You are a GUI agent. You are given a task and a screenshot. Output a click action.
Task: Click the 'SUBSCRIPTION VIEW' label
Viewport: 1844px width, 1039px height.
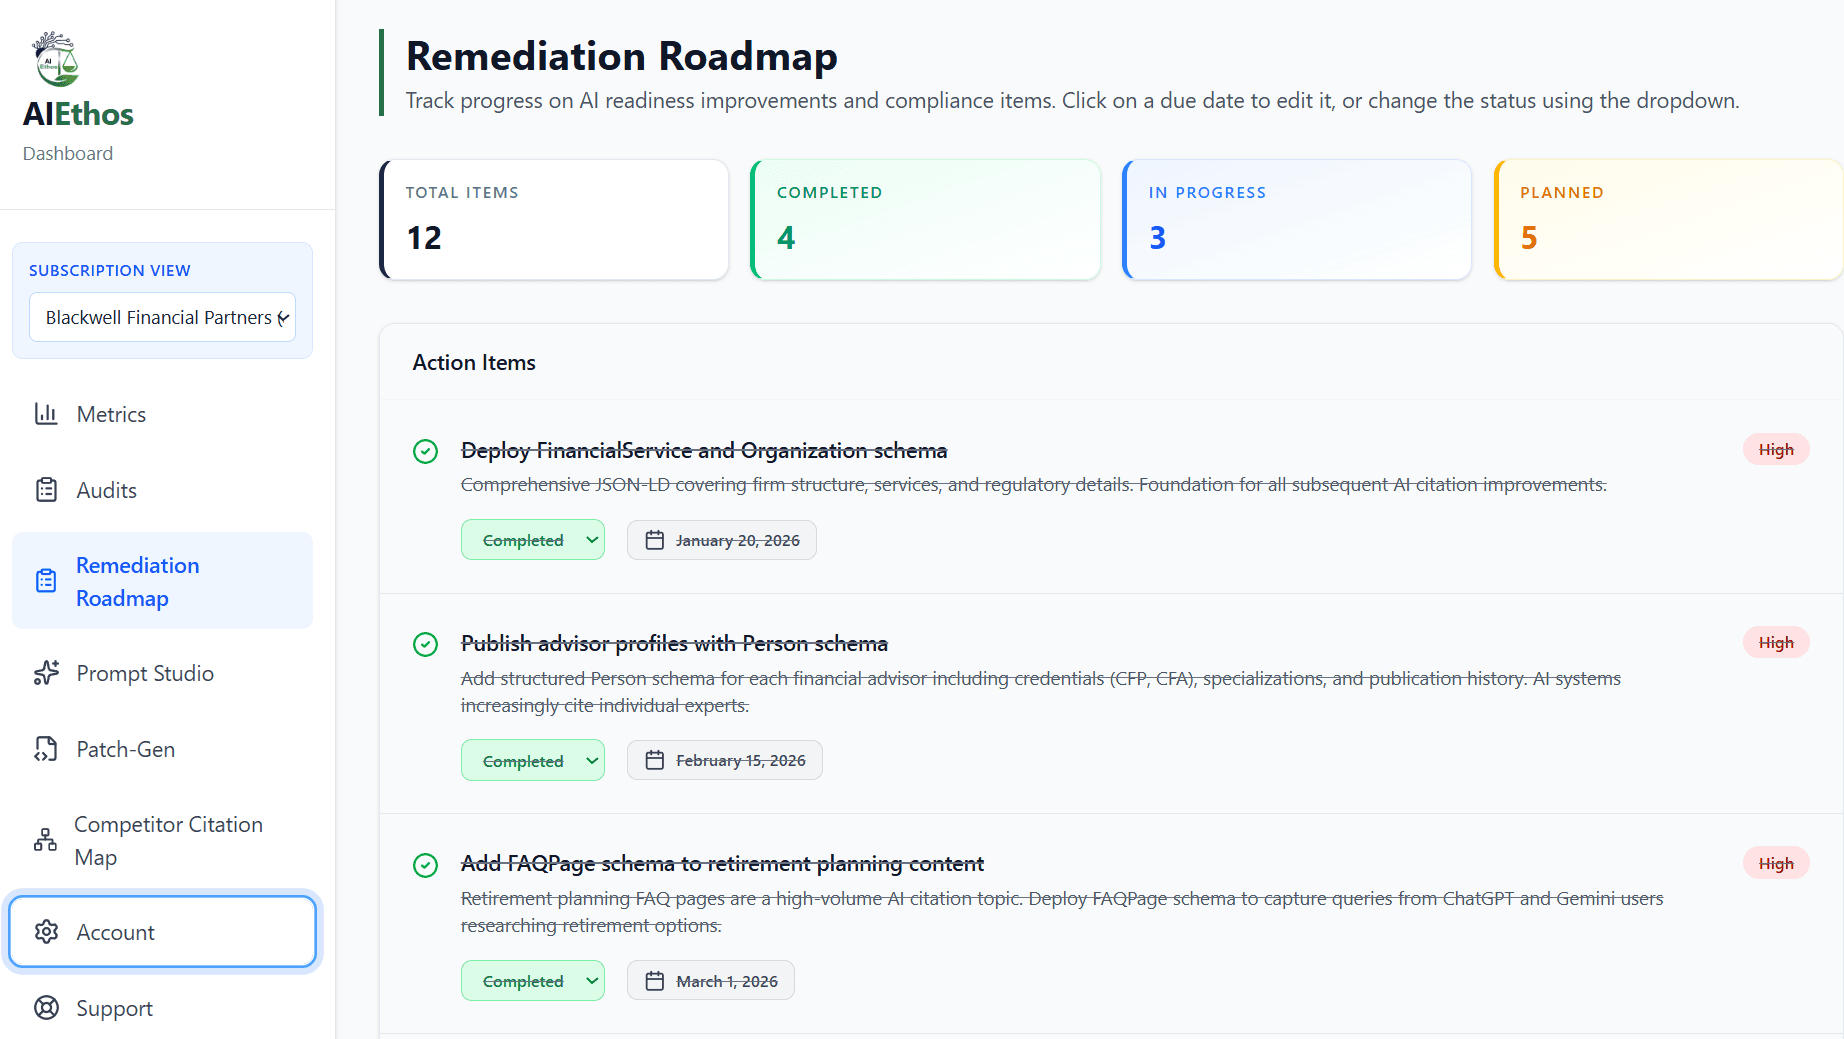[x=110, y=271]
